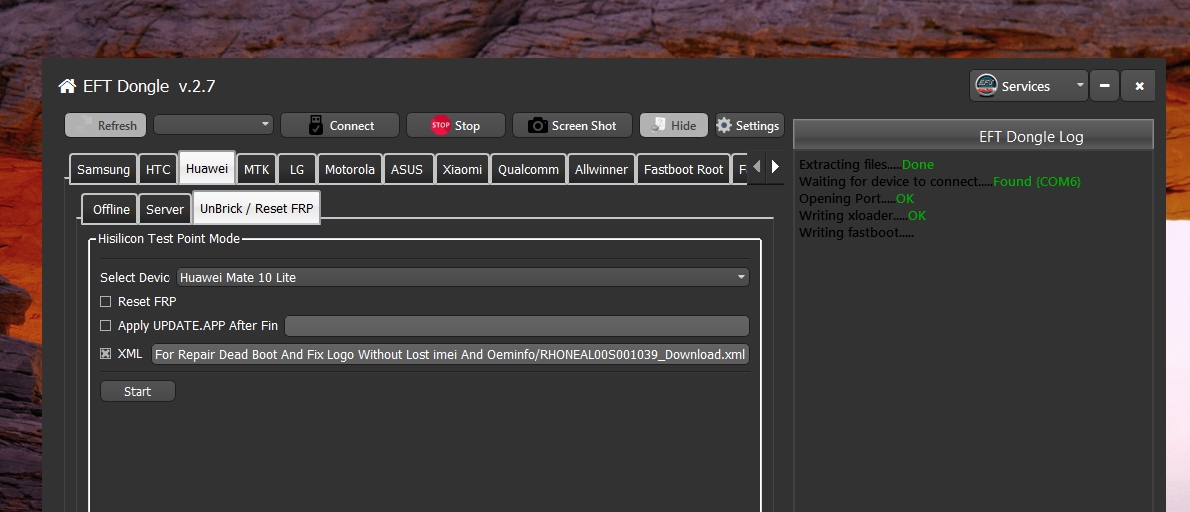This screenshot has width=1190, height=512.
Task: Open the Xiaomi tab
Action: (462, 169)
